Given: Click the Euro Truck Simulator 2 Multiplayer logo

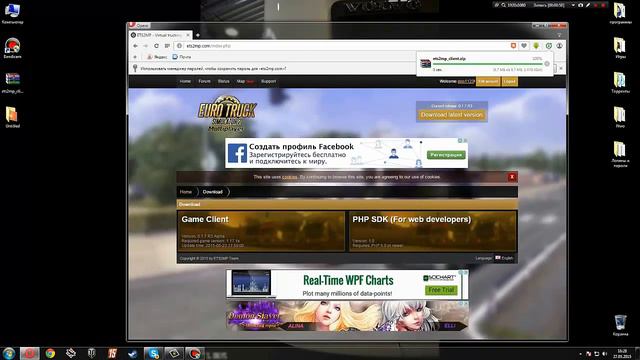Looking at the screenshot, I should pyautogui.click(x=227, y=113).
